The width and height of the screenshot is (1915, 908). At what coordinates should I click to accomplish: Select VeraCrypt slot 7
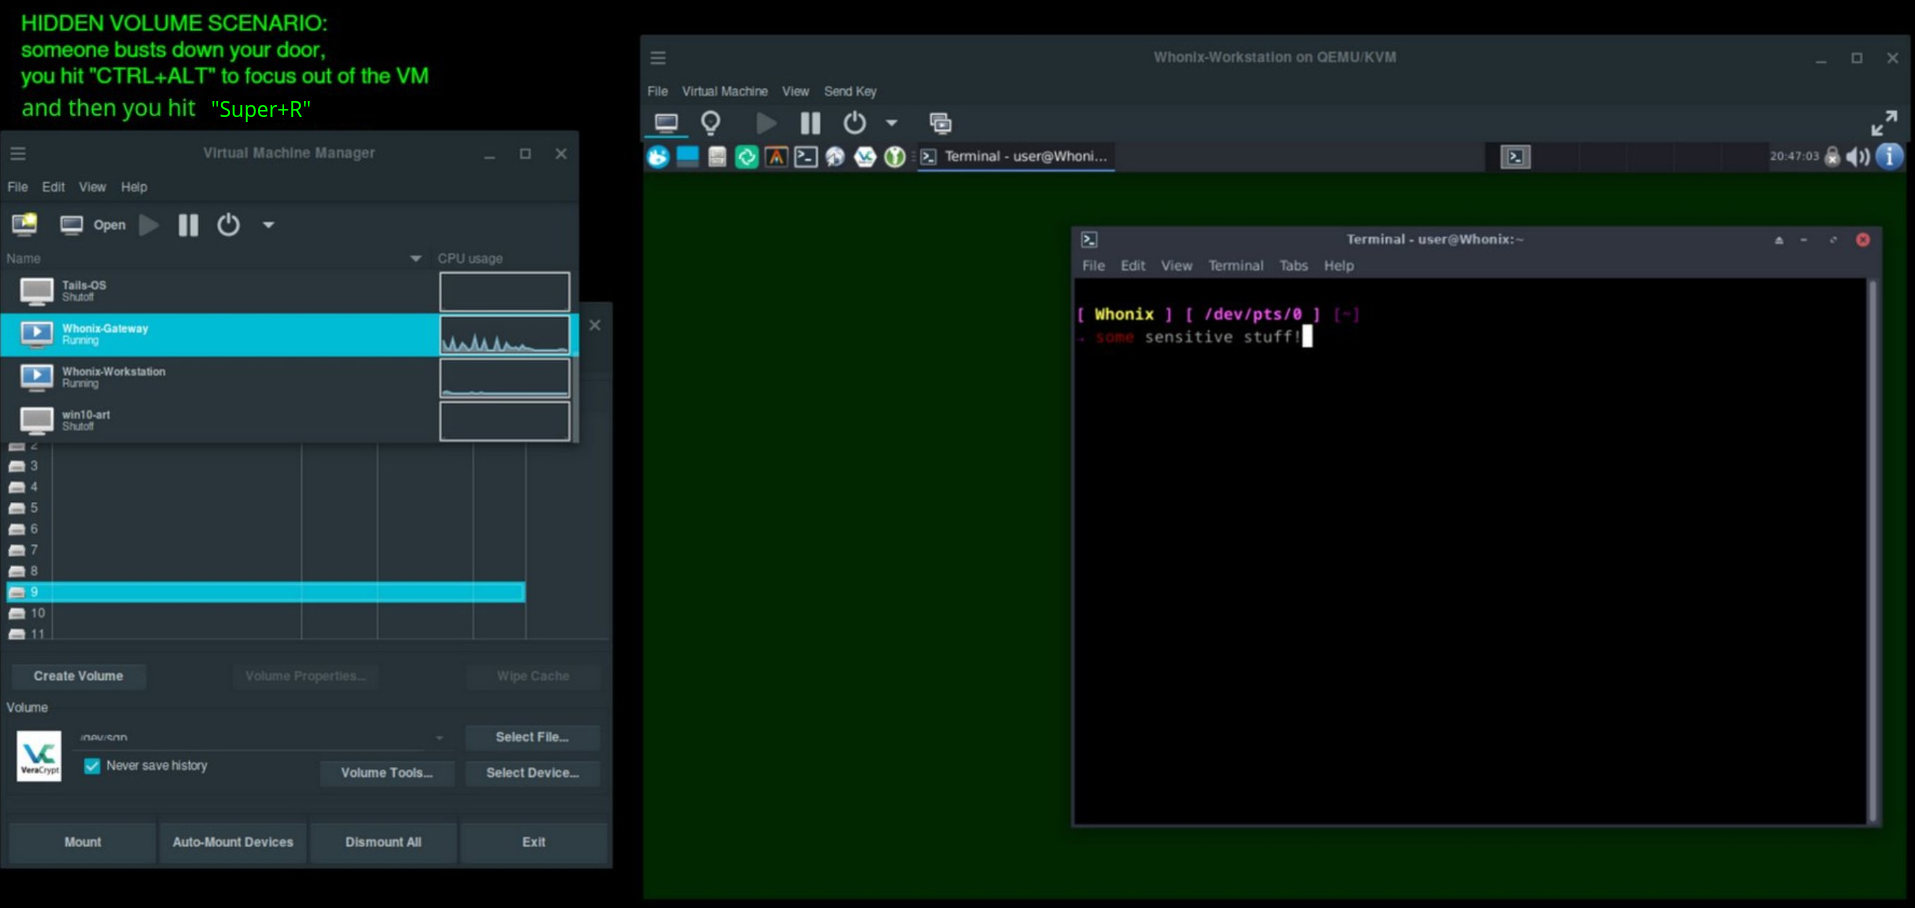pyautogui.click(x=266, y=550)
